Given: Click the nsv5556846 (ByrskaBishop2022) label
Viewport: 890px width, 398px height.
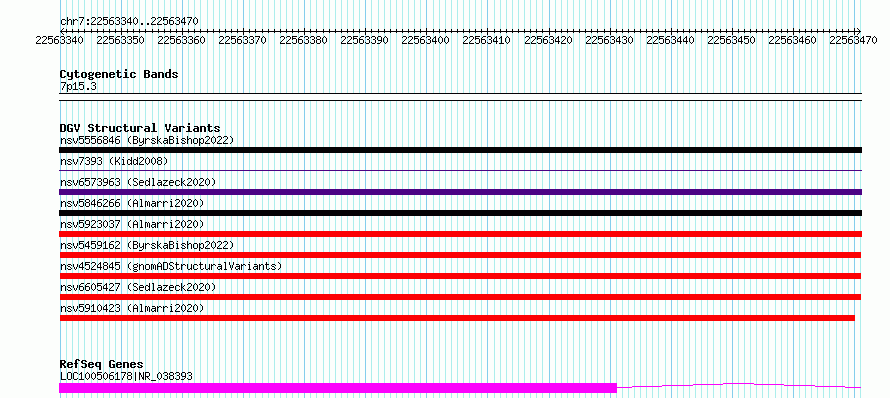Looking at the screenshot, I should point(147,140).
